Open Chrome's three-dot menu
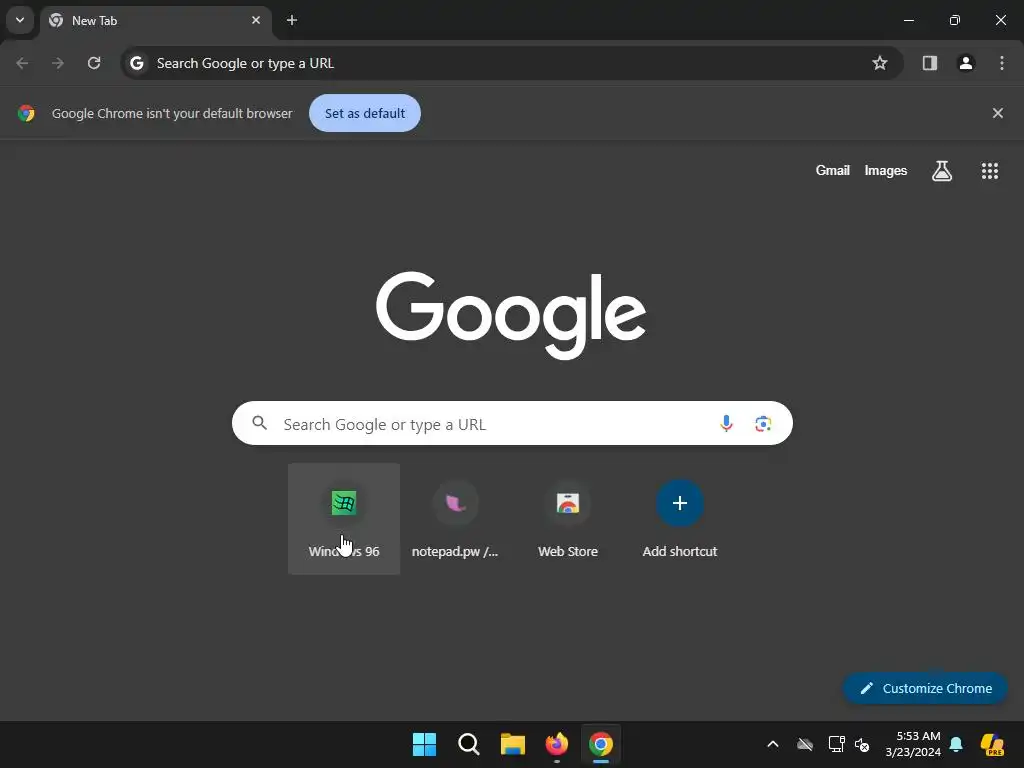The width and height of the screenshot is (1024, 768). pos(1002,63)
